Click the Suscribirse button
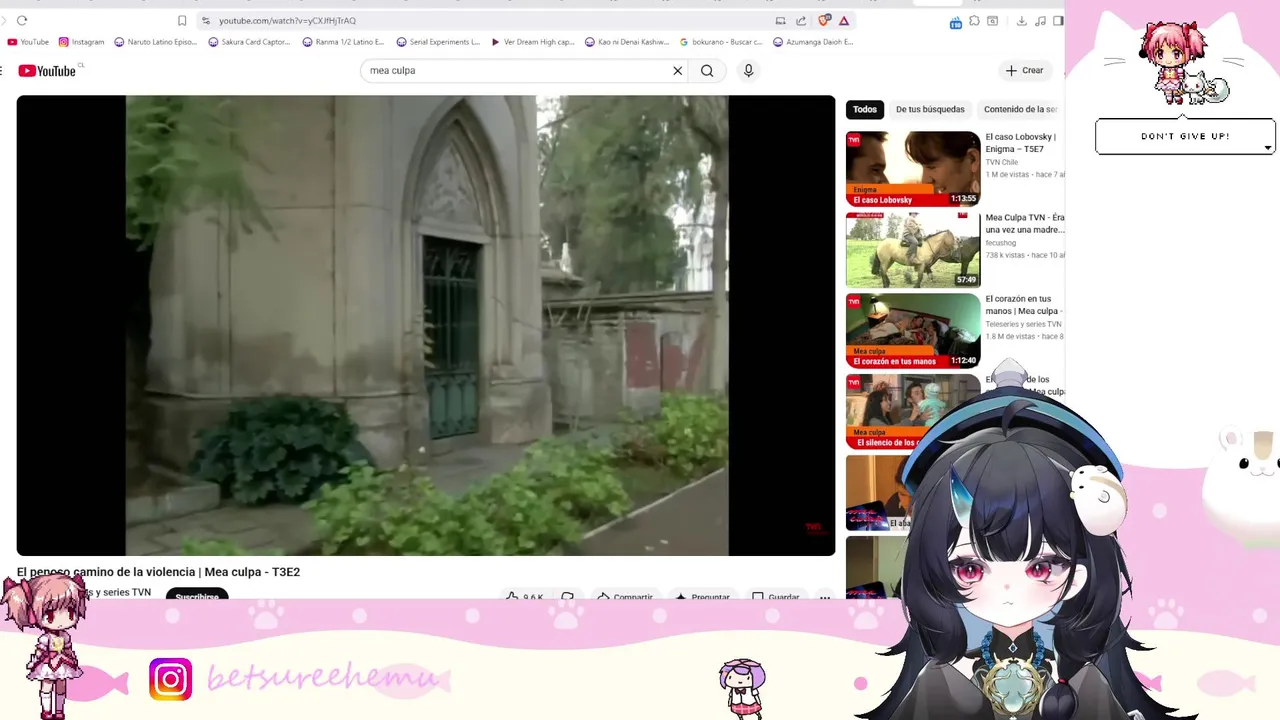This screenshot has height=720, width=1280. tap(197, 594)
